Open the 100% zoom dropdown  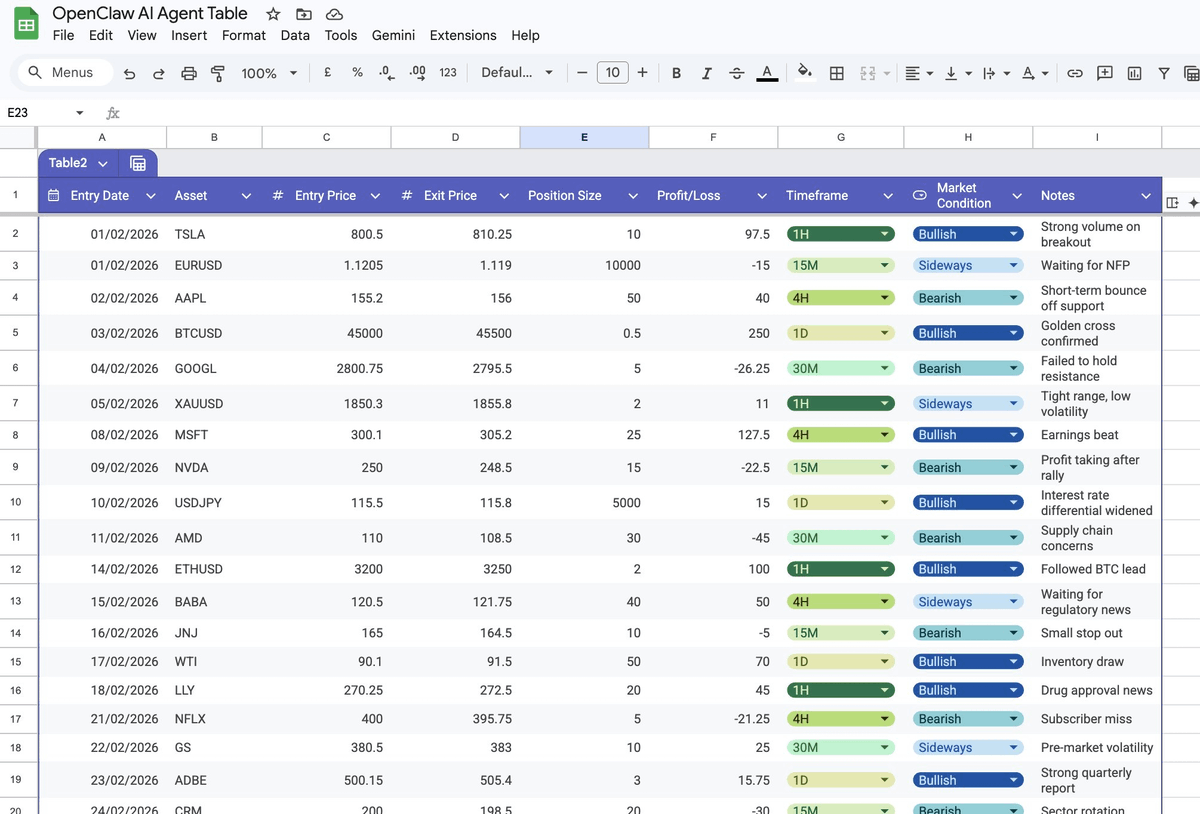click(x=270, y=73)
